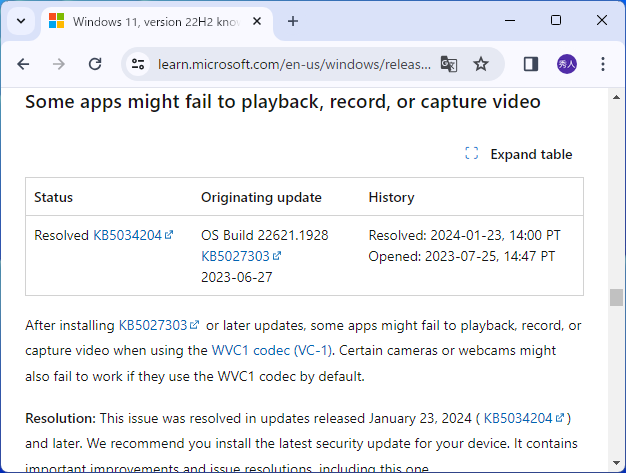Bookmark this page with the star icon
Viewport: 626px width, 473px height.
point(481,64)
